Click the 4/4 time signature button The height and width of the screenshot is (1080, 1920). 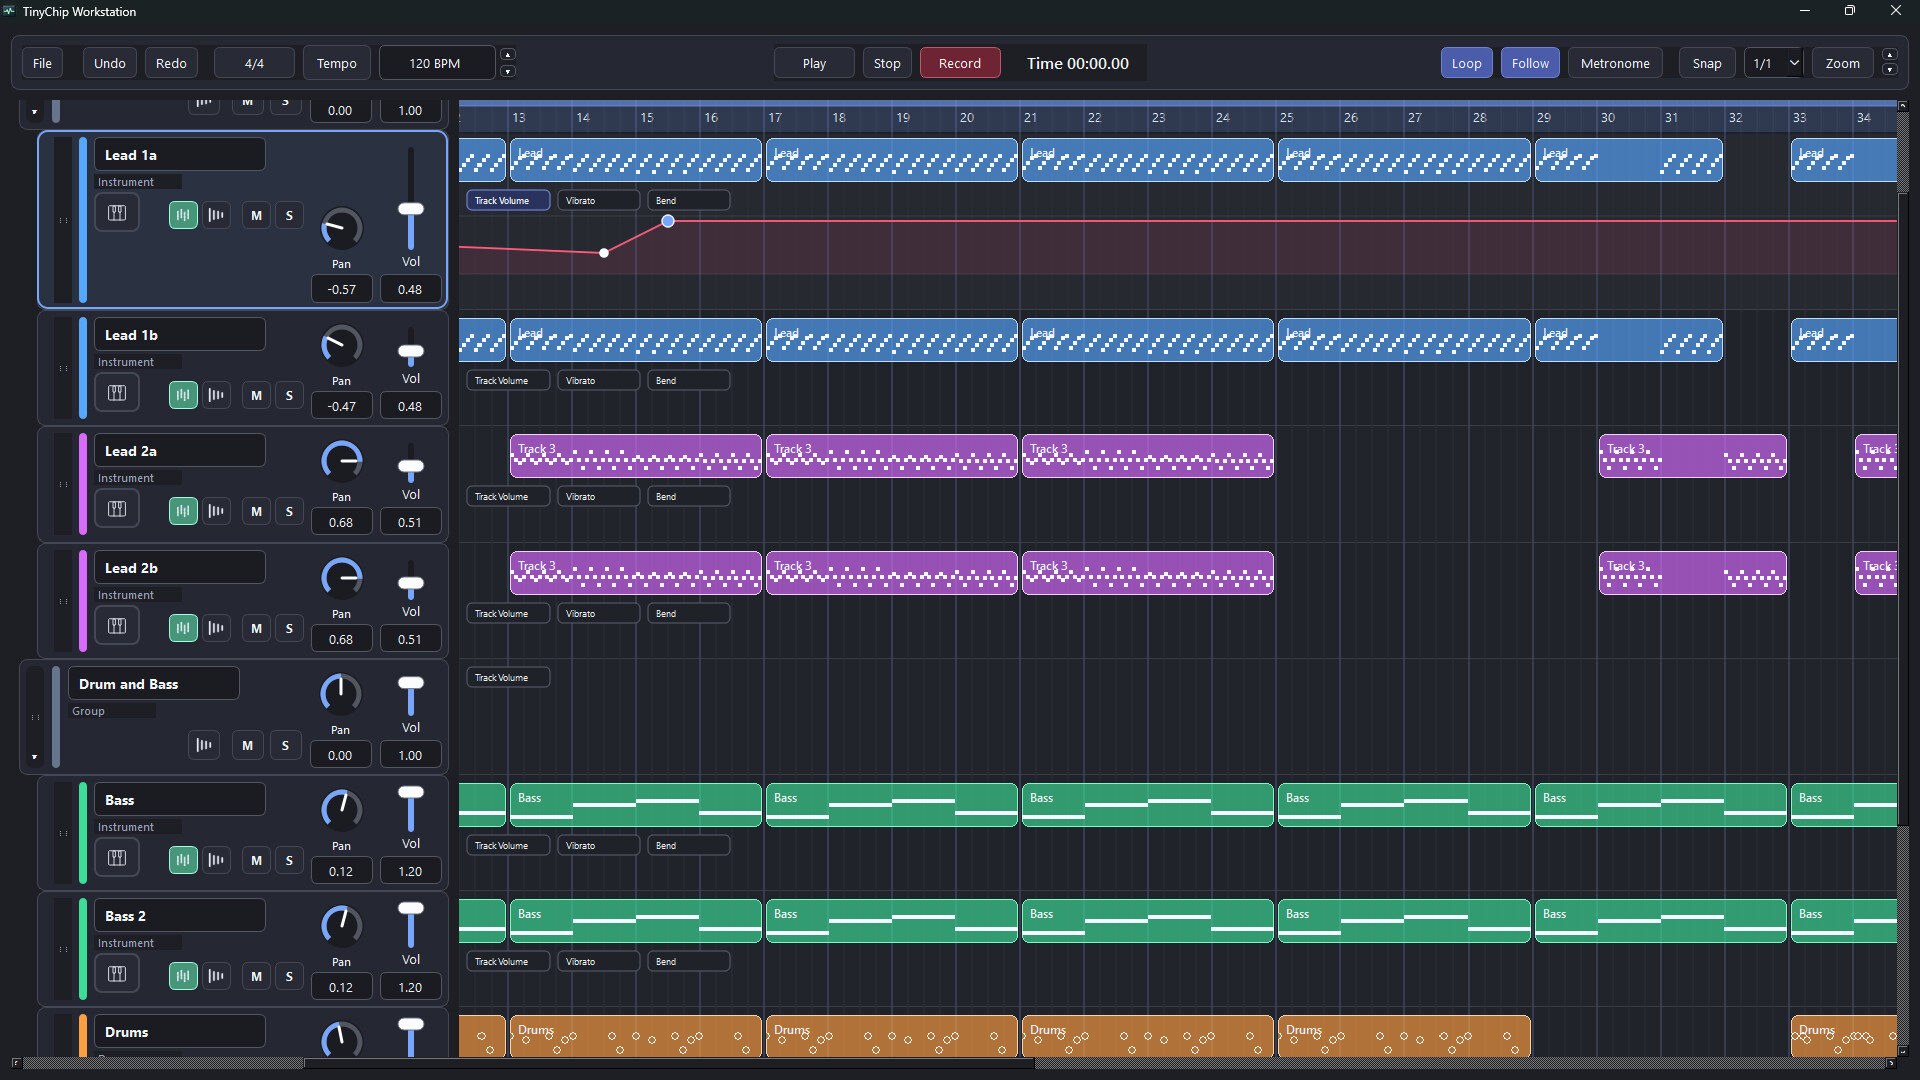coord(254,63)
